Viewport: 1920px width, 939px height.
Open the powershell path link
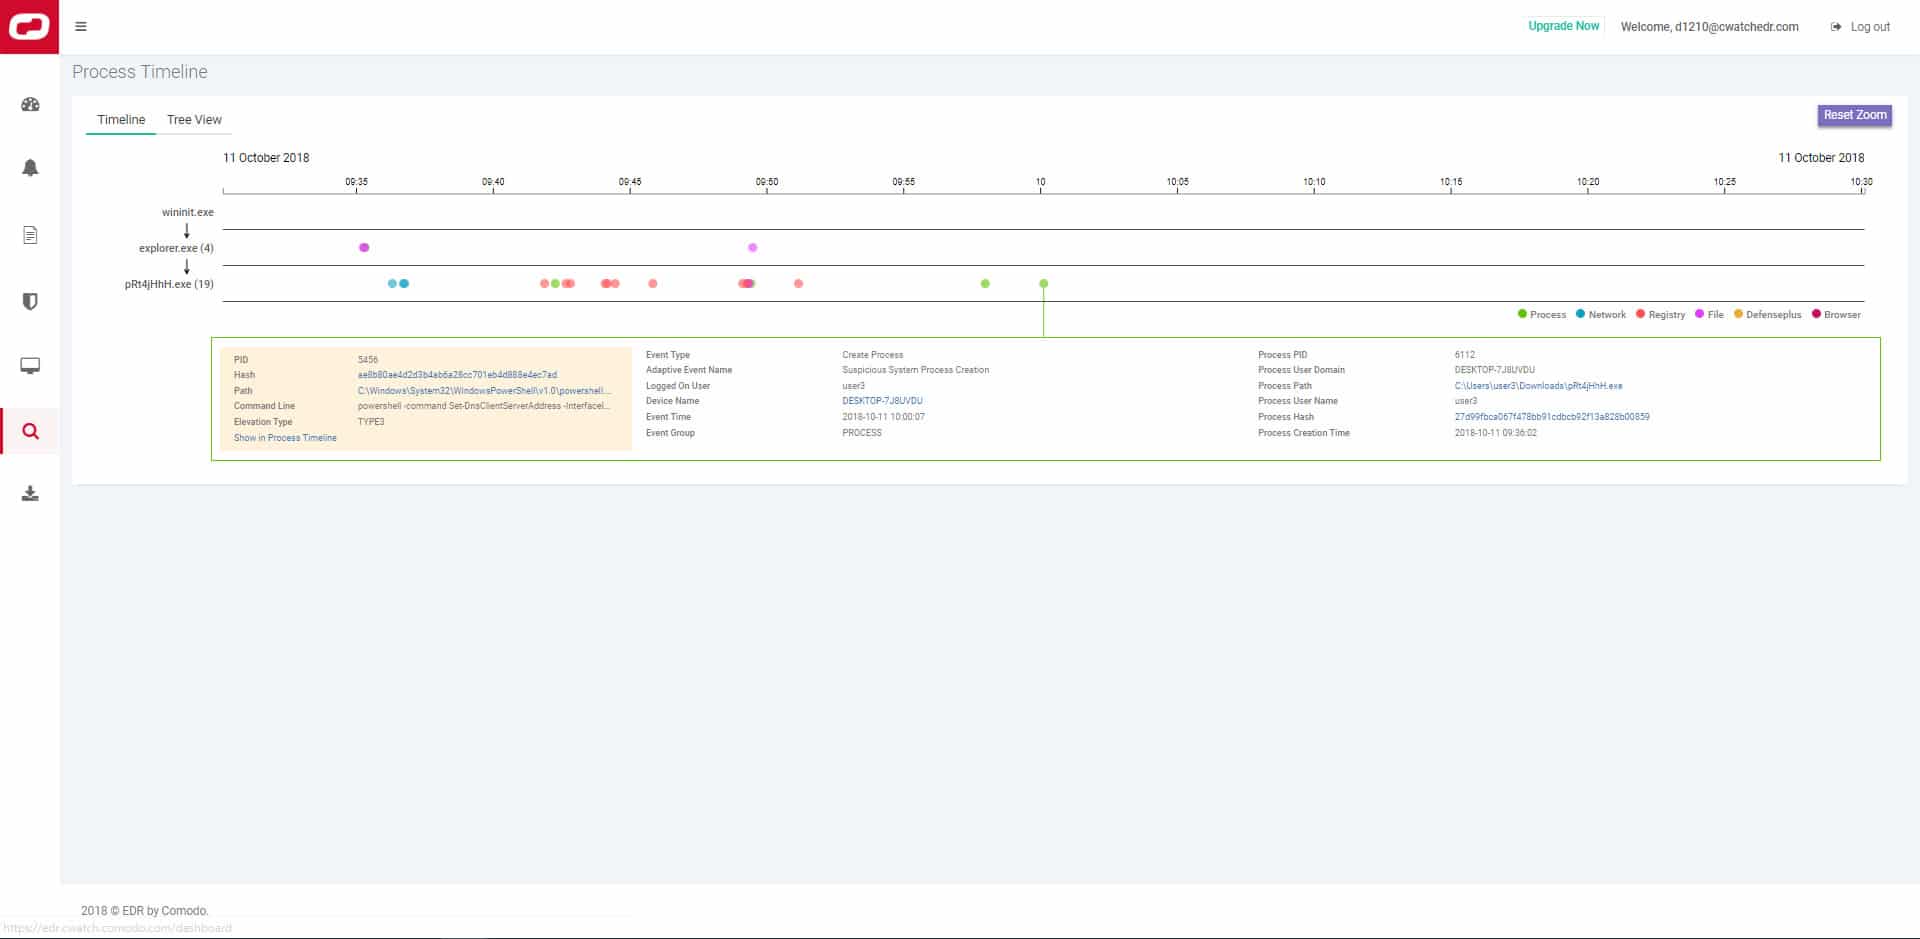tap(484, 391)
